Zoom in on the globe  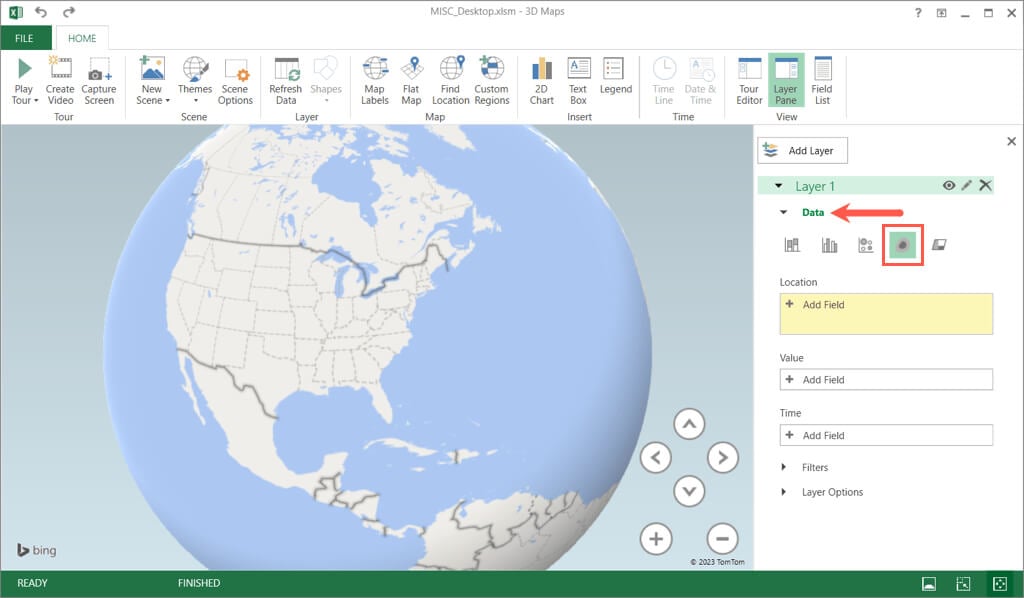(656, 539)
